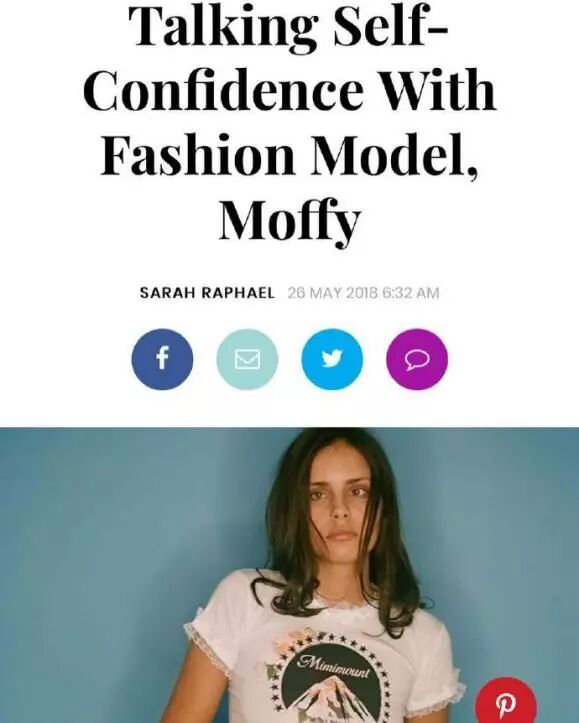
Task: Click the "RAPHAEL" surname in byline
Action: [x=238, y=293]
